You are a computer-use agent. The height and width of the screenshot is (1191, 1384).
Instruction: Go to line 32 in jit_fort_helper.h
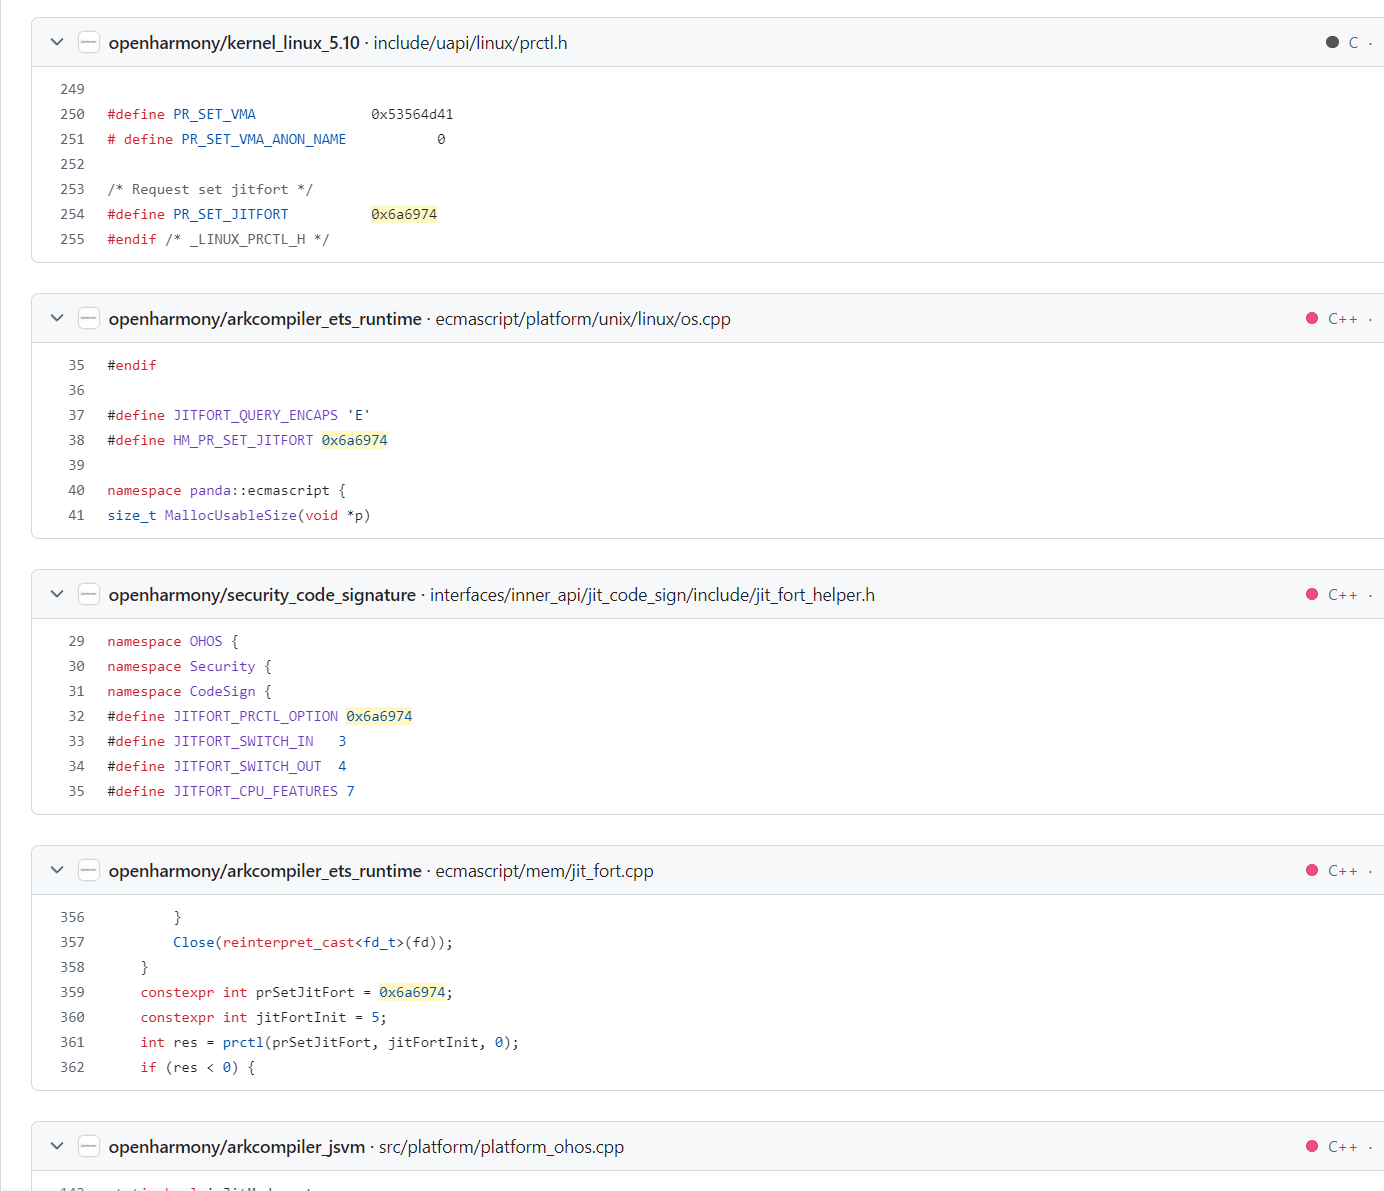pos(76,716)
